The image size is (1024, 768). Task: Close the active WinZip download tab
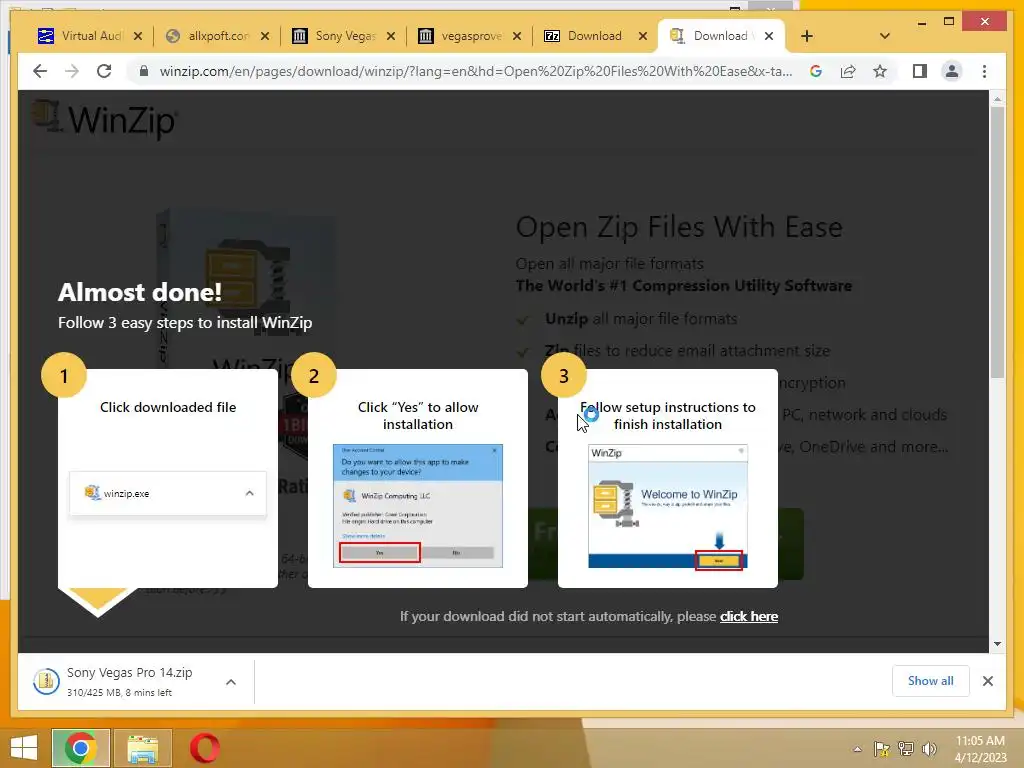(769, 37)
